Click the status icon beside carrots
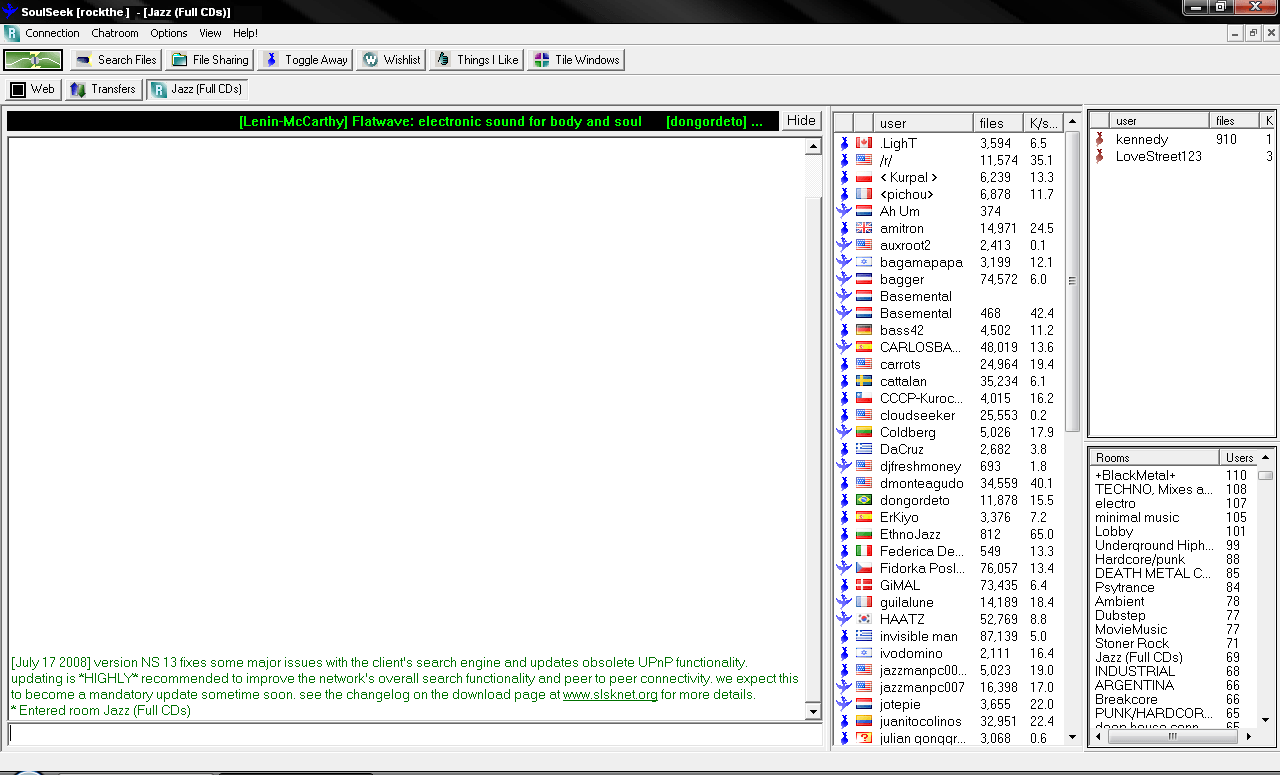The image size is (1280, 775). pyautogui.click(x=844, y=364)
